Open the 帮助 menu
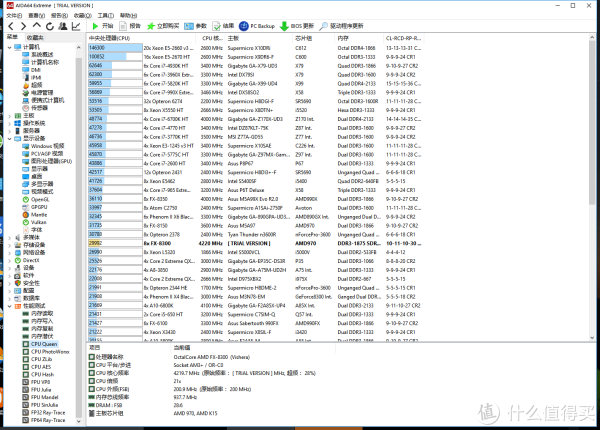The width and height of the screenshot is (600, 430). (129, 15)
